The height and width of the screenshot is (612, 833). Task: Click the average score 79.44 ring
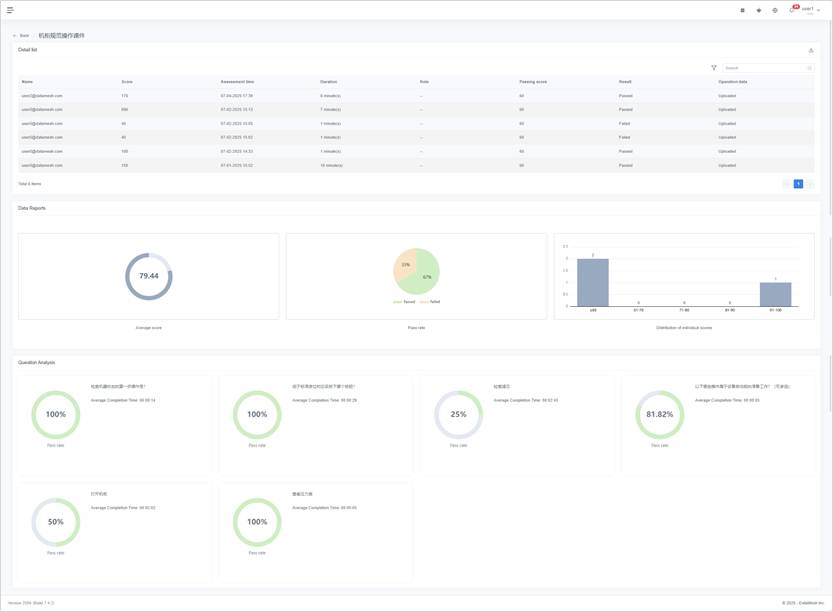(149, 276)
